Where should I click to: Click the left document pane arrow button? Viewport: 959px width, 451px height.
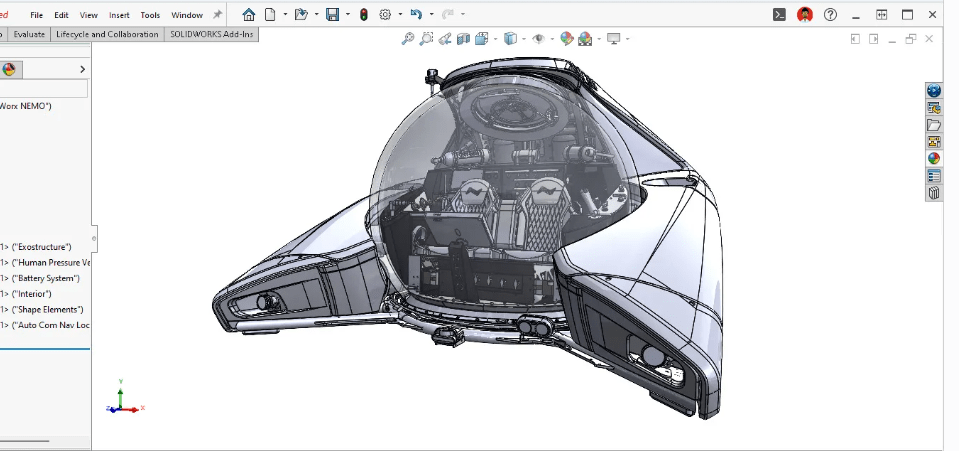pyautogui.click(x=855, y=39)
